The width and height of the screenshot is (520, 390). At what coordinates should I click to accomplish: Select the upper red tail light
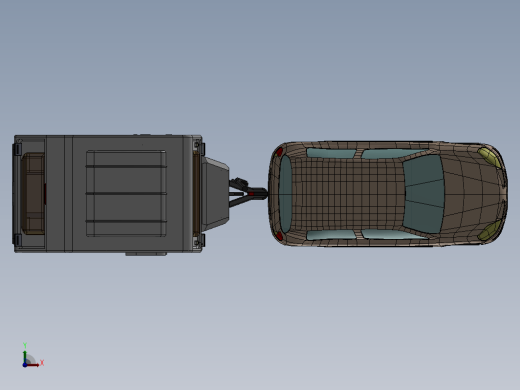(x=279, y=152)
